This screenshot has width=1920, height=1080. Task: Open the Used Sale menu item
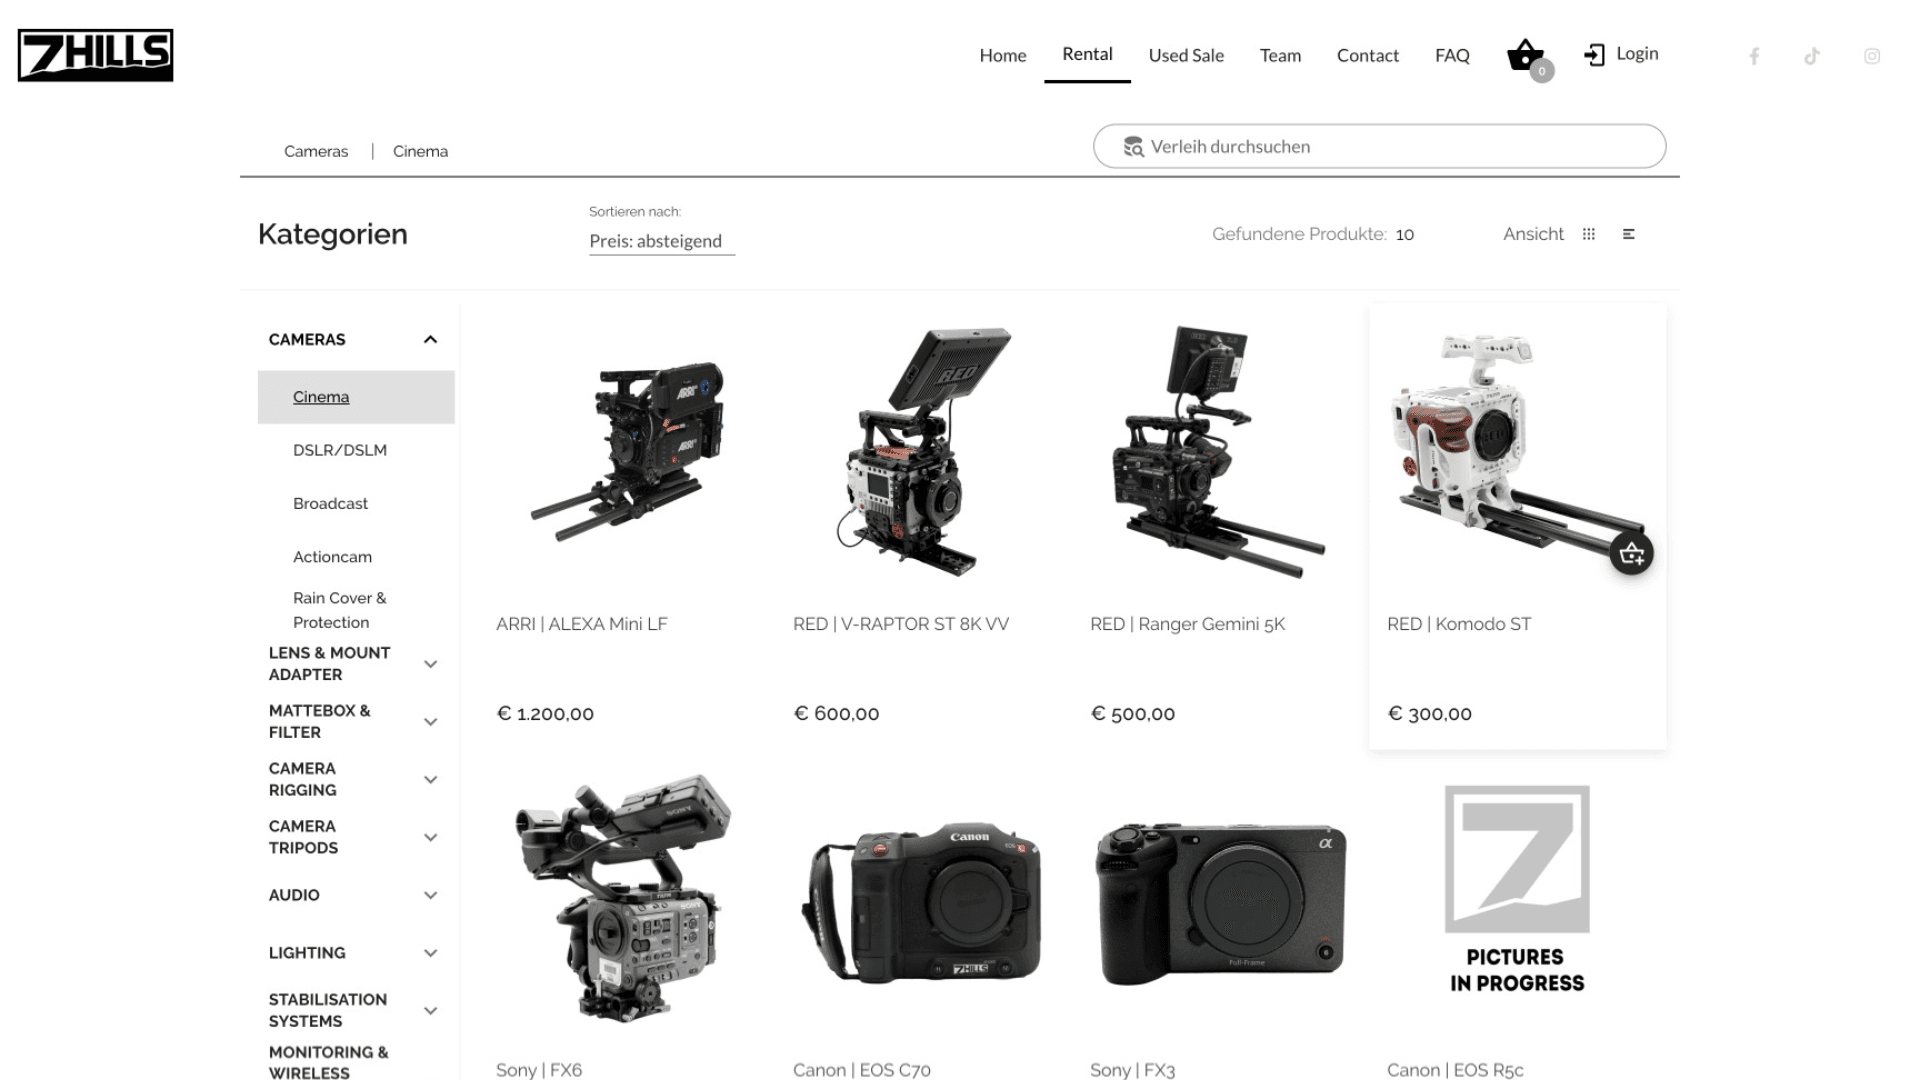pos(1185,55)
